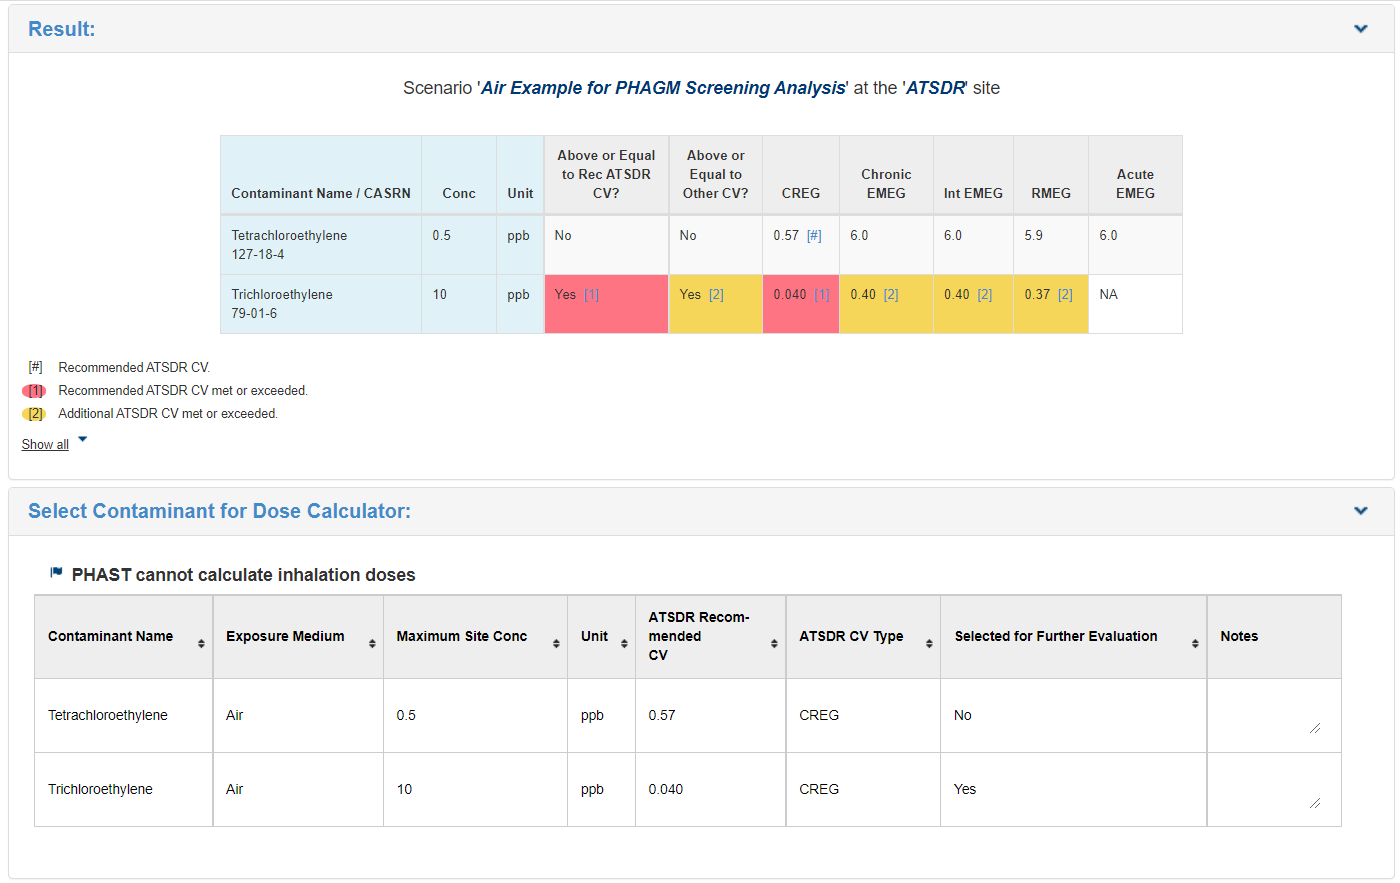1400x883 pixels.
Task: Click the Show all legend link
Action: (45, 445)
